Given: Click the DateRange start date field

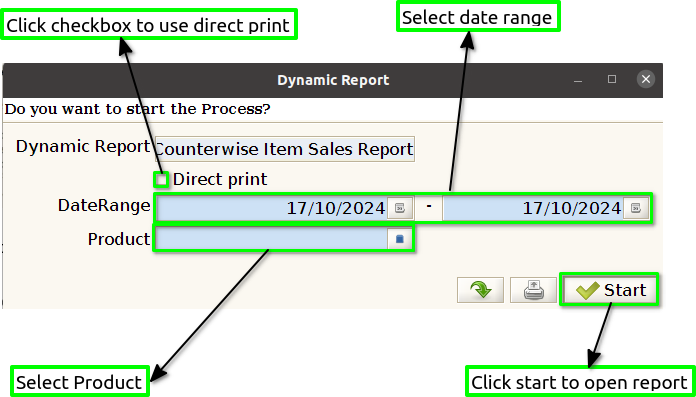Looking at the screenshot, I should pyautogui.click(x=272, y=208).
